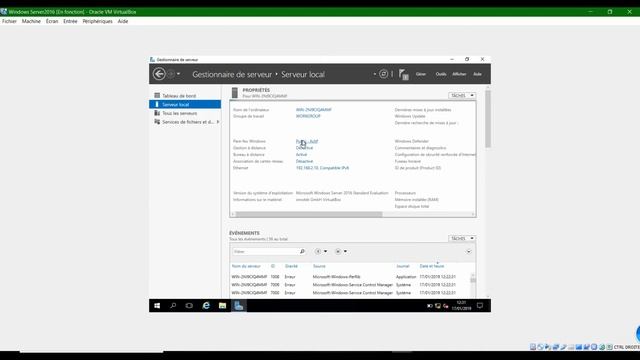Open Task View on the VM taskbar

pos(189,305)
